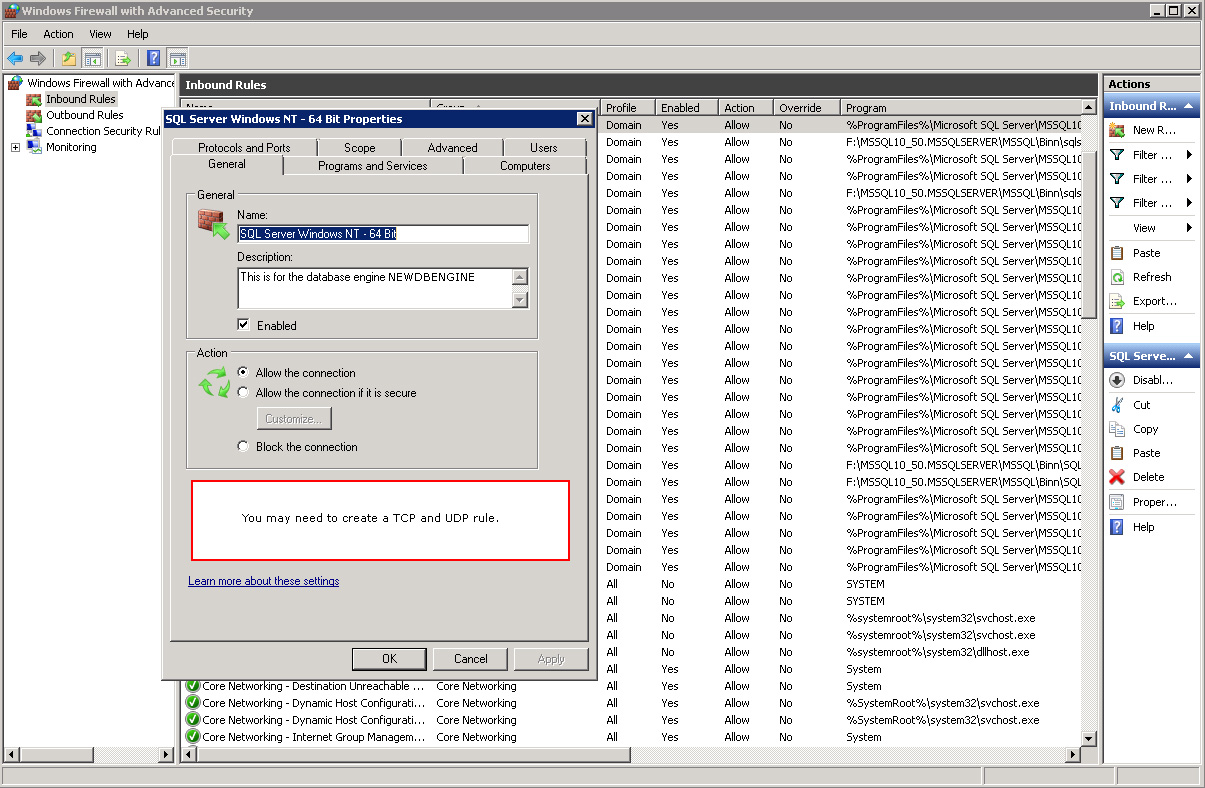Image resolution: width=1205 pixels, height=788 pixels.
Task: Click rules list horizontal scrollbar right arrow
Action: coord(1072,754)
